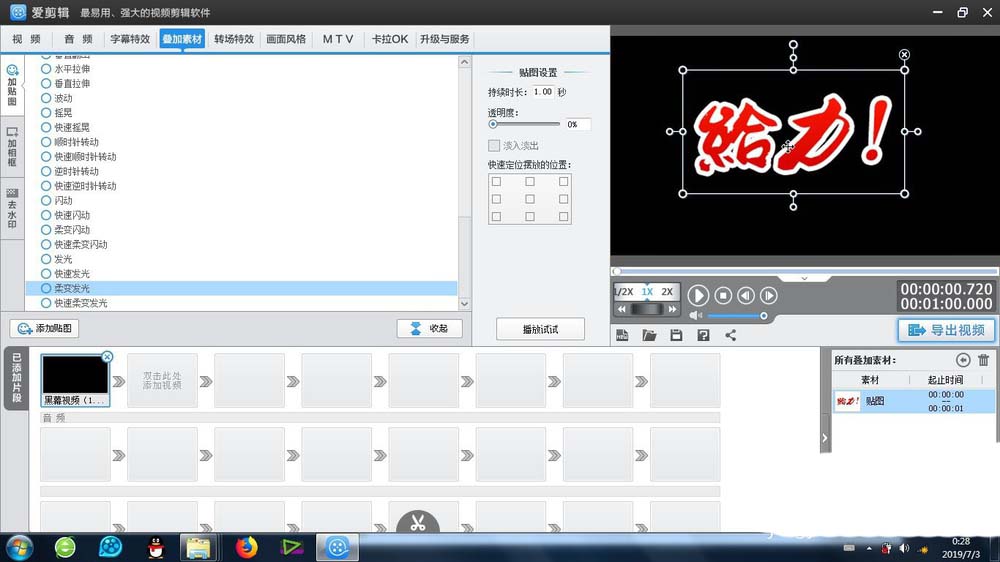Image resolution: width=1000 pixels, height=562 pixels.
Task: Choose the top-left quick position box
Action: [x=496, y=182]
